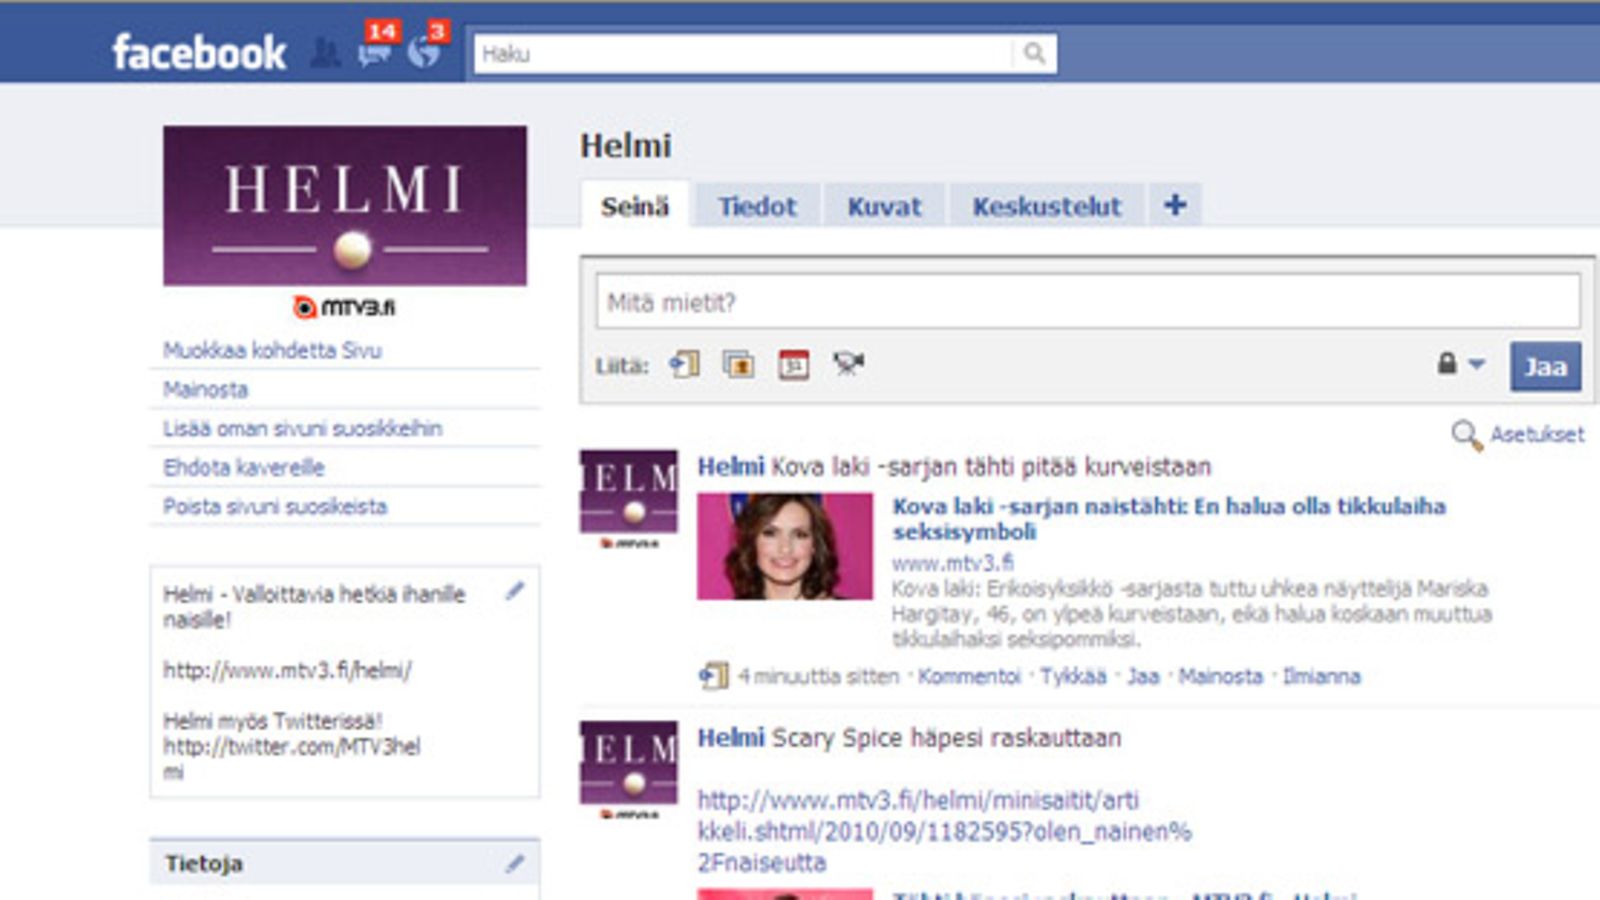
Task: Switch to the Keskustelut tab
Action: (x=1046, y=206)
